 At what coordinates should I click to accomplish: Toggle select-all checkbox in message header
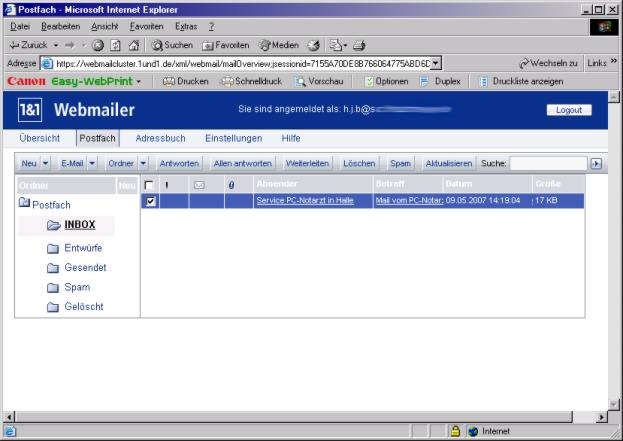coord(150,185)
